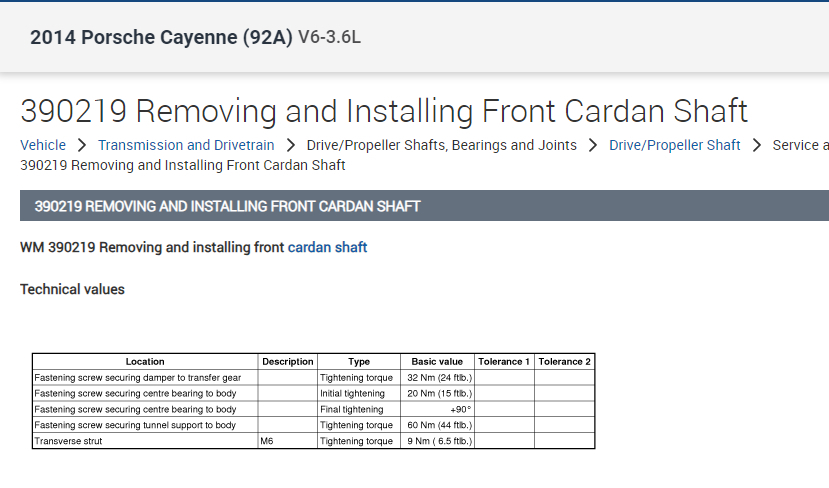Click the M6 description cell
The image size is (829, 488).
tap(267, 441)
